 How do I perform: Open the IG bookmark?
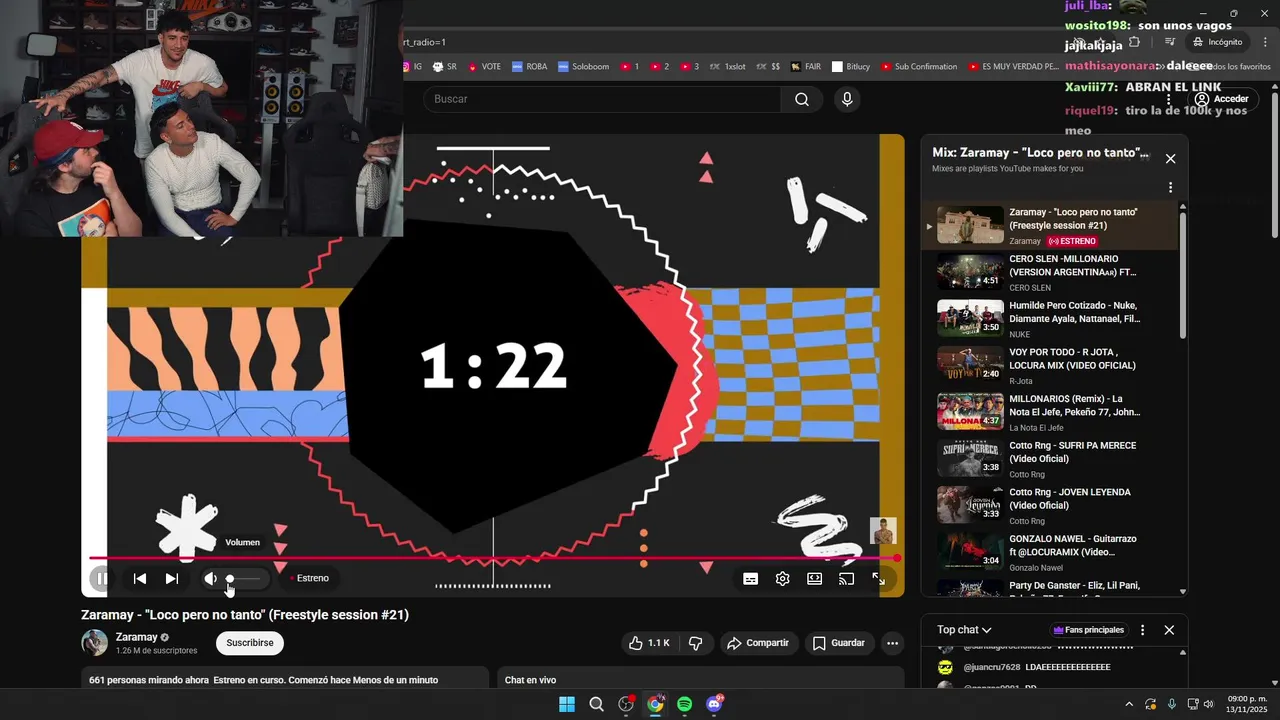(x=413, y=67)
